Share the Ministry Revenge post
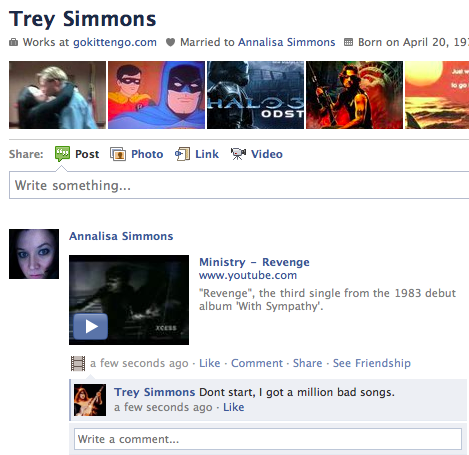The image size is (469, 455). tap(307, 363)
